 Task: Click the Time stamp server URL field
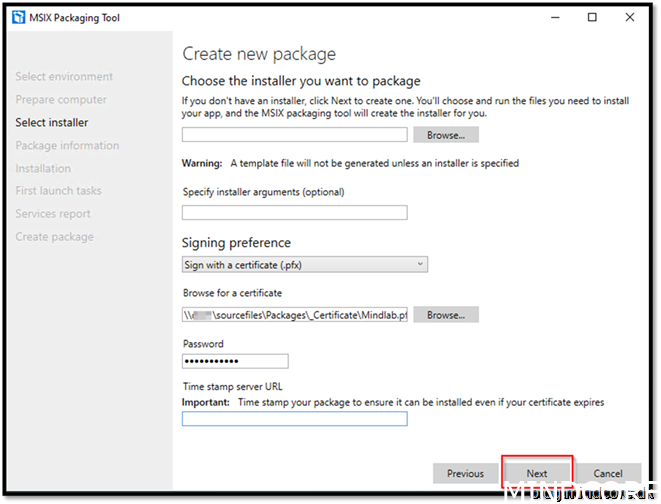295,419
